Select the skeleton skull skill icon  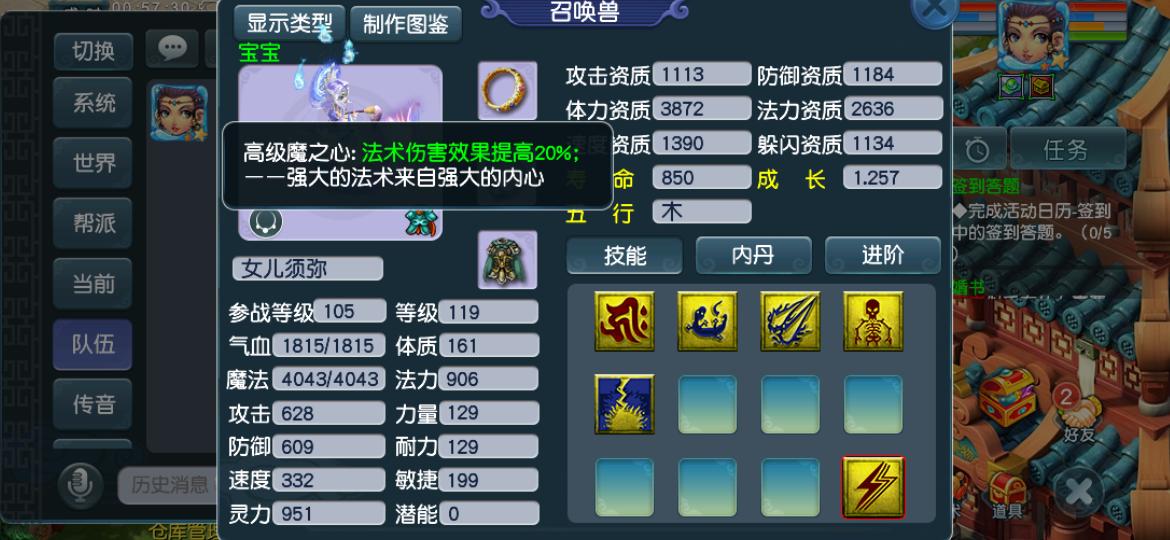(x=873, y=321)
